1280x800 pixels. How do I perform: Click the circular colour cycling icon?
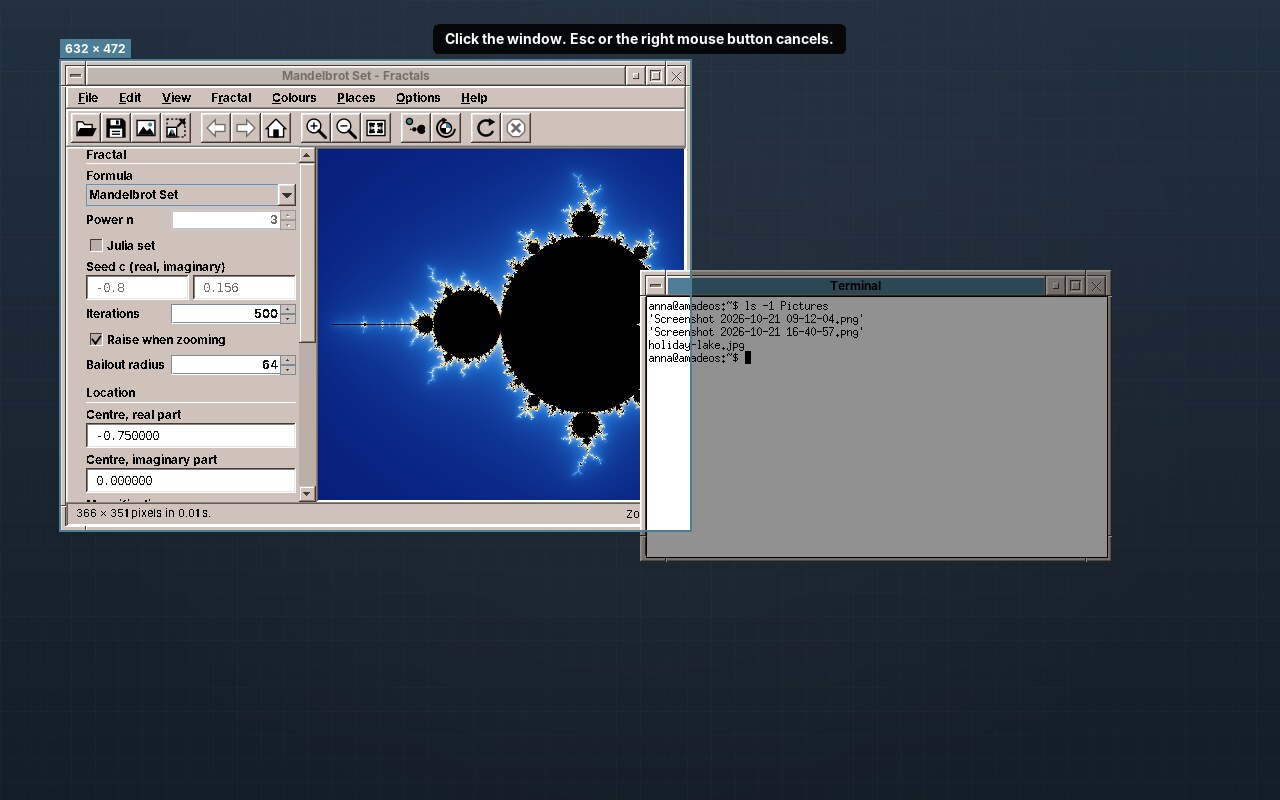click(x=446, y=128)
